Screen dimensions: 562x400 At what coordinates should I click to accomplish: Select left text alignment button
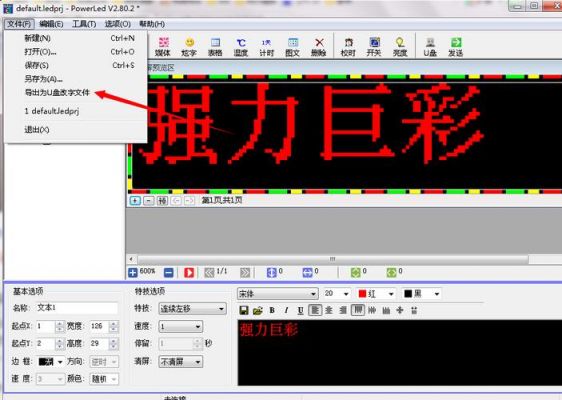315,310
